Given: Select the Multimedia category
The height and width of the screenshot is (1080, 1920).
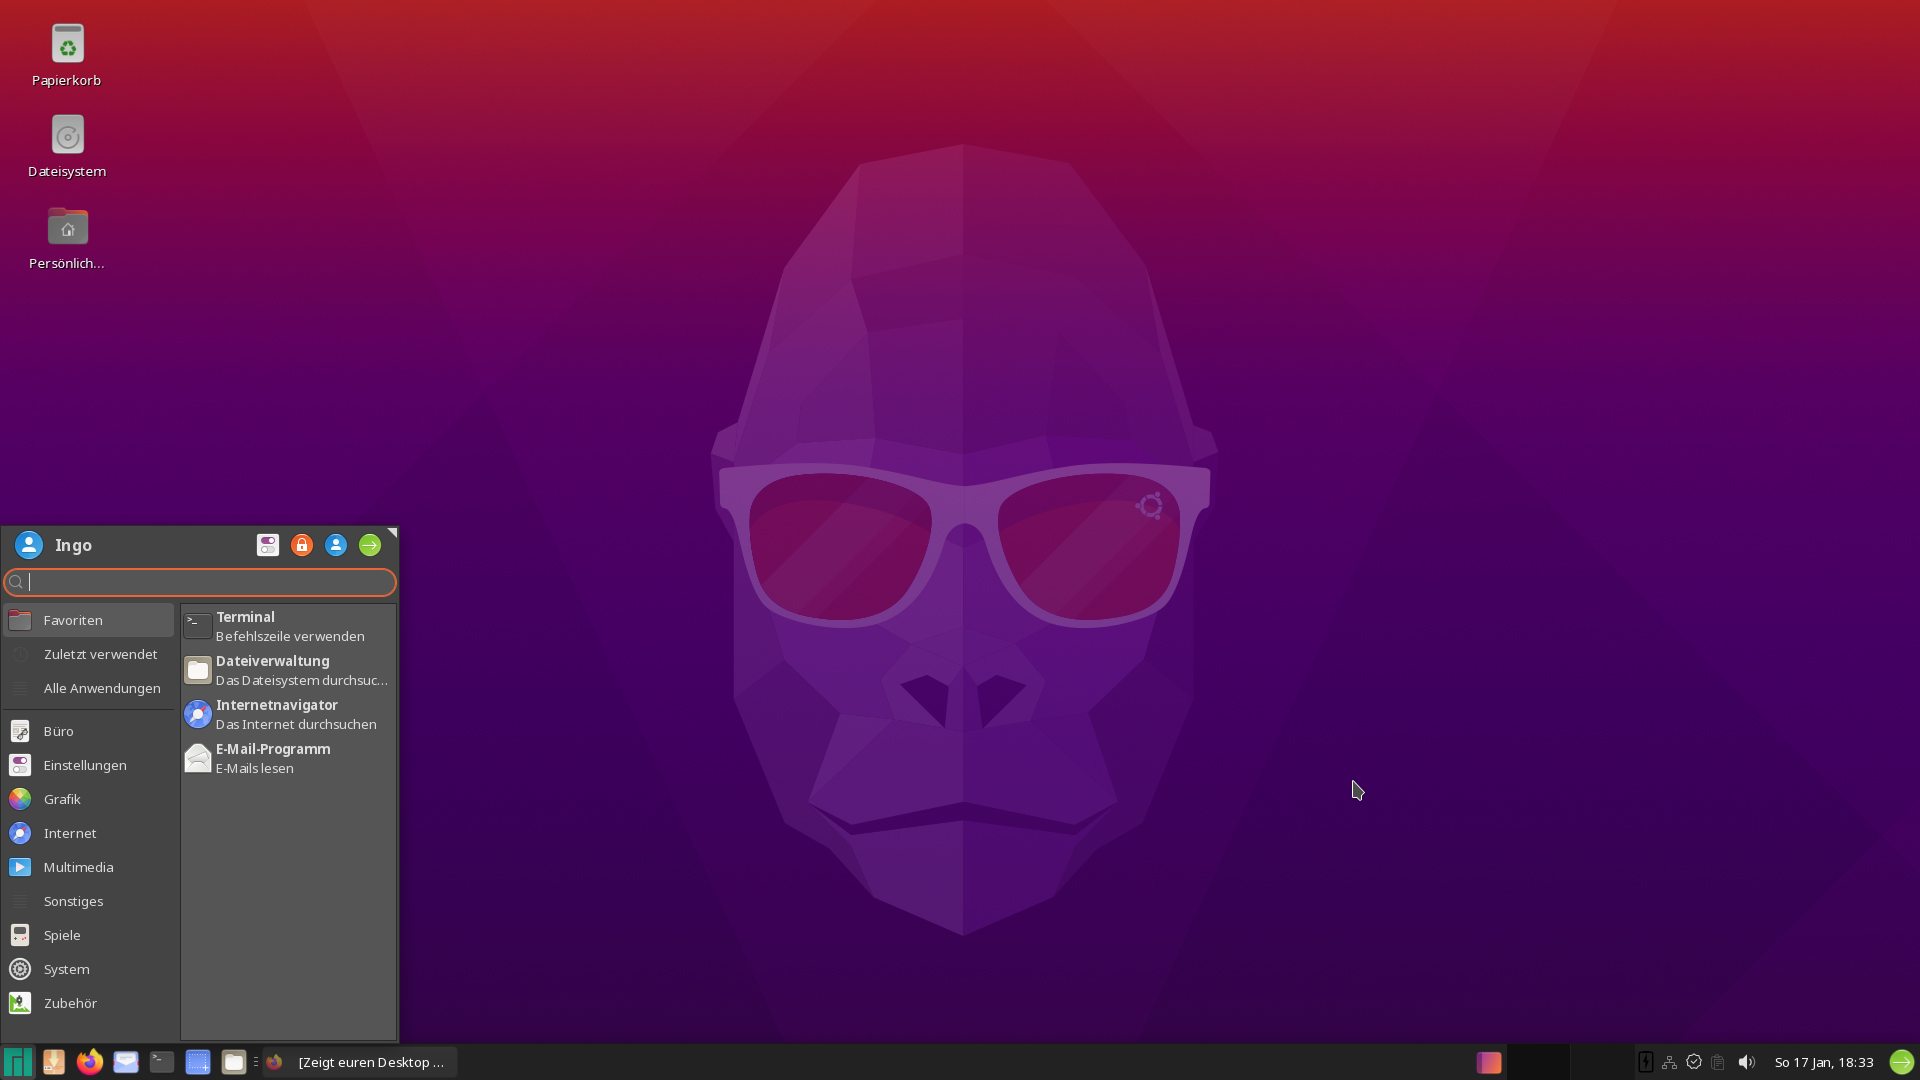Looking at the screenshot, I should coord(78,867).
